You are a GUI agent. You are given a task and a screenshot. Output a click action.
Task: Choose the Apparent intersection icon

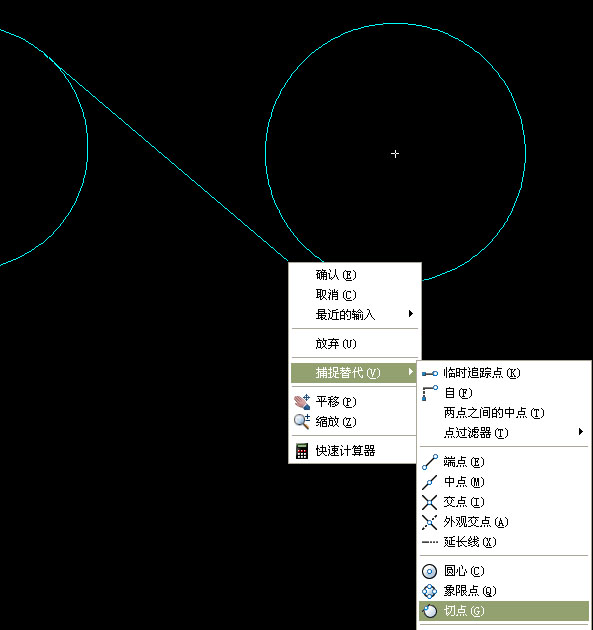click(x=429, y=522)
